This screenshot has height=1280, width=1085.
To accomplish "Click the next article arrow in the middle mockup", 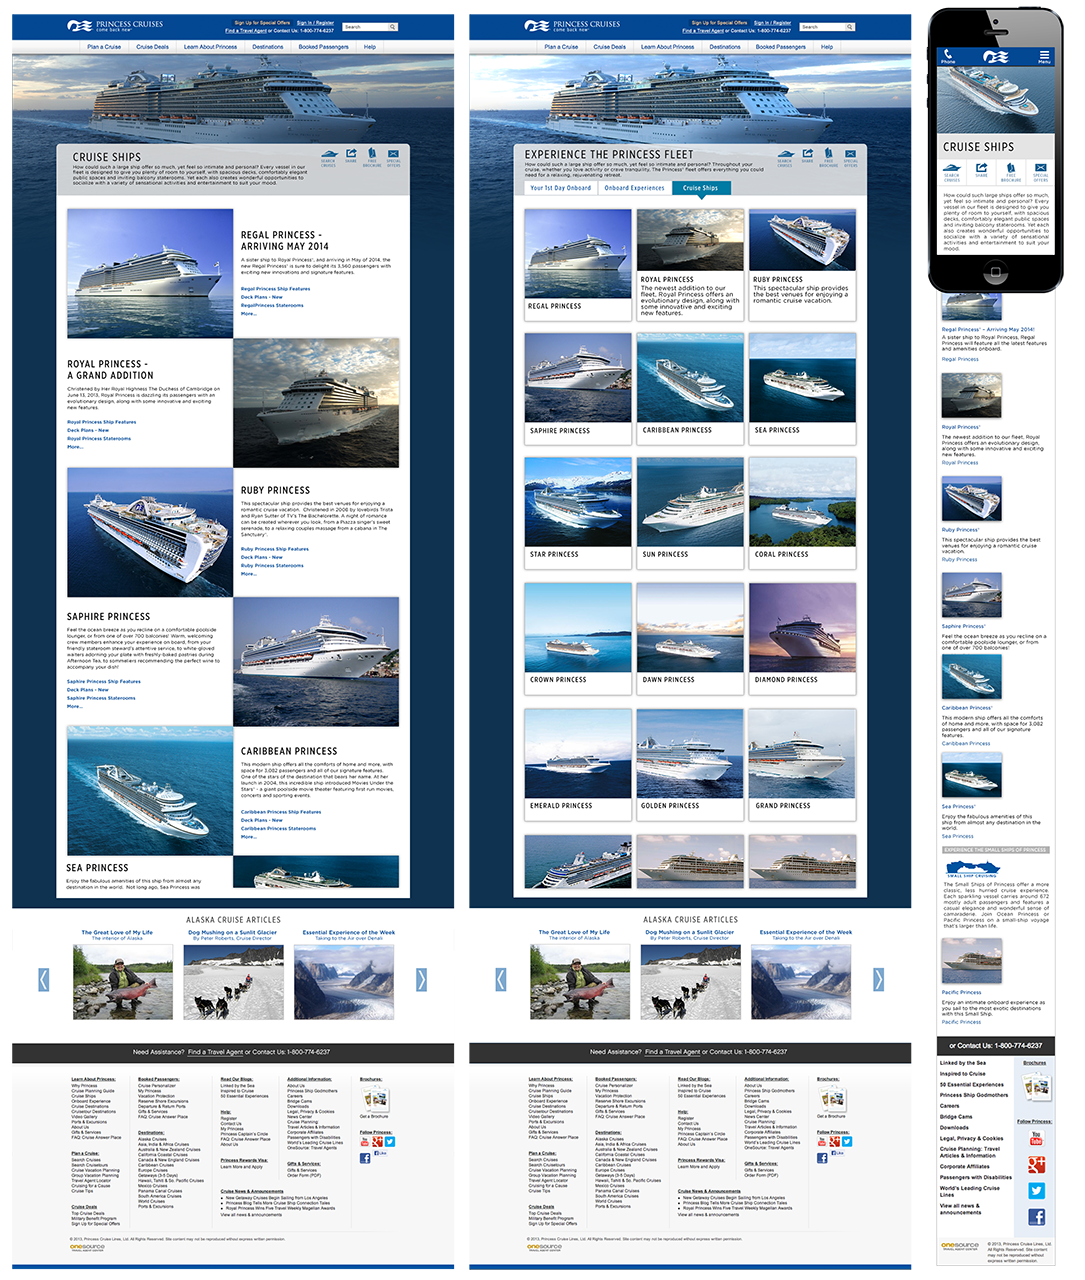I will (x=878, y=980).
